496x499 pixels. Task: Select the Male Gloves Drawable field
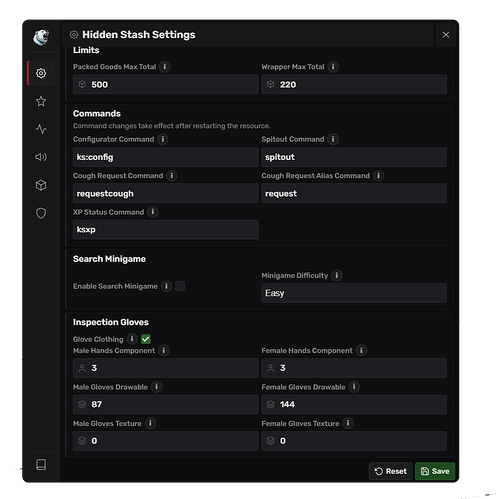point(166,404)
